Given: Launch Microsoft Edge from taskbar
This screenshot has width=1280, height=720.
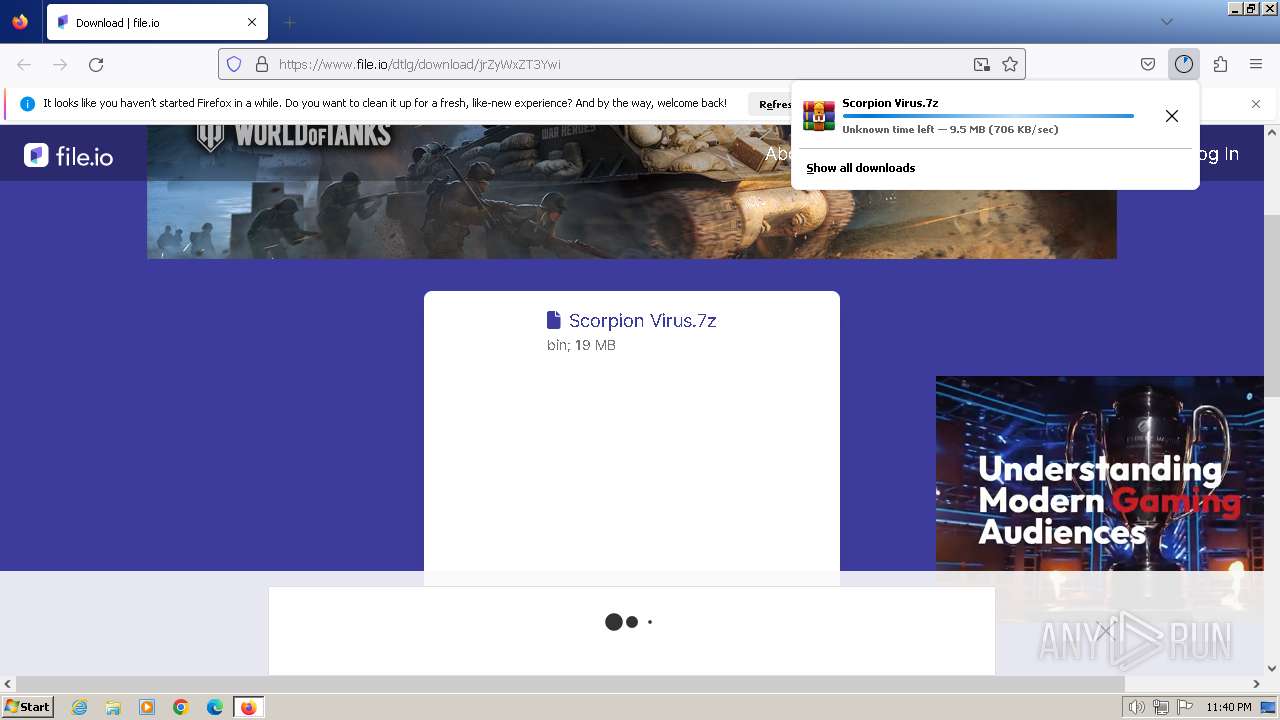Looking at the screenshot, I should click(215, 707).
